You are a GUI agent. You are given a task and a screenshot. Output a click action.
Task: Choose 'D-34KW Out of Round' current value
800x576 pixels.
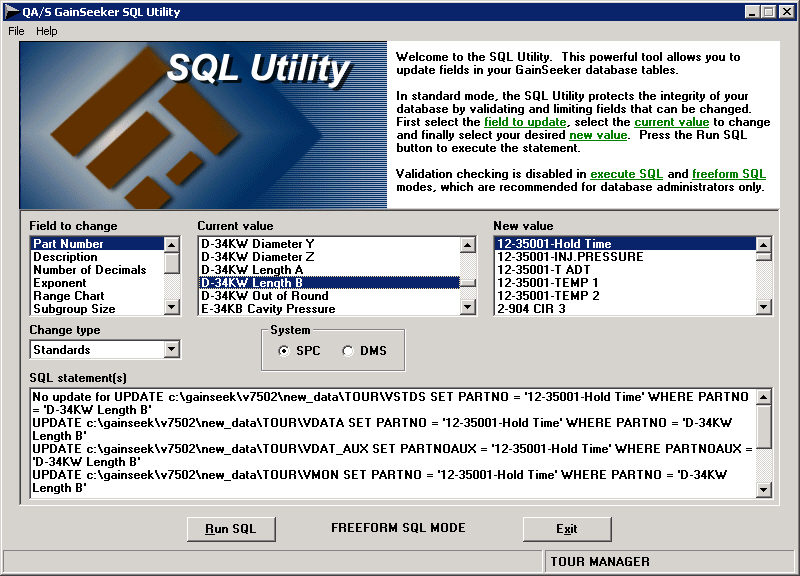[264, 296]
